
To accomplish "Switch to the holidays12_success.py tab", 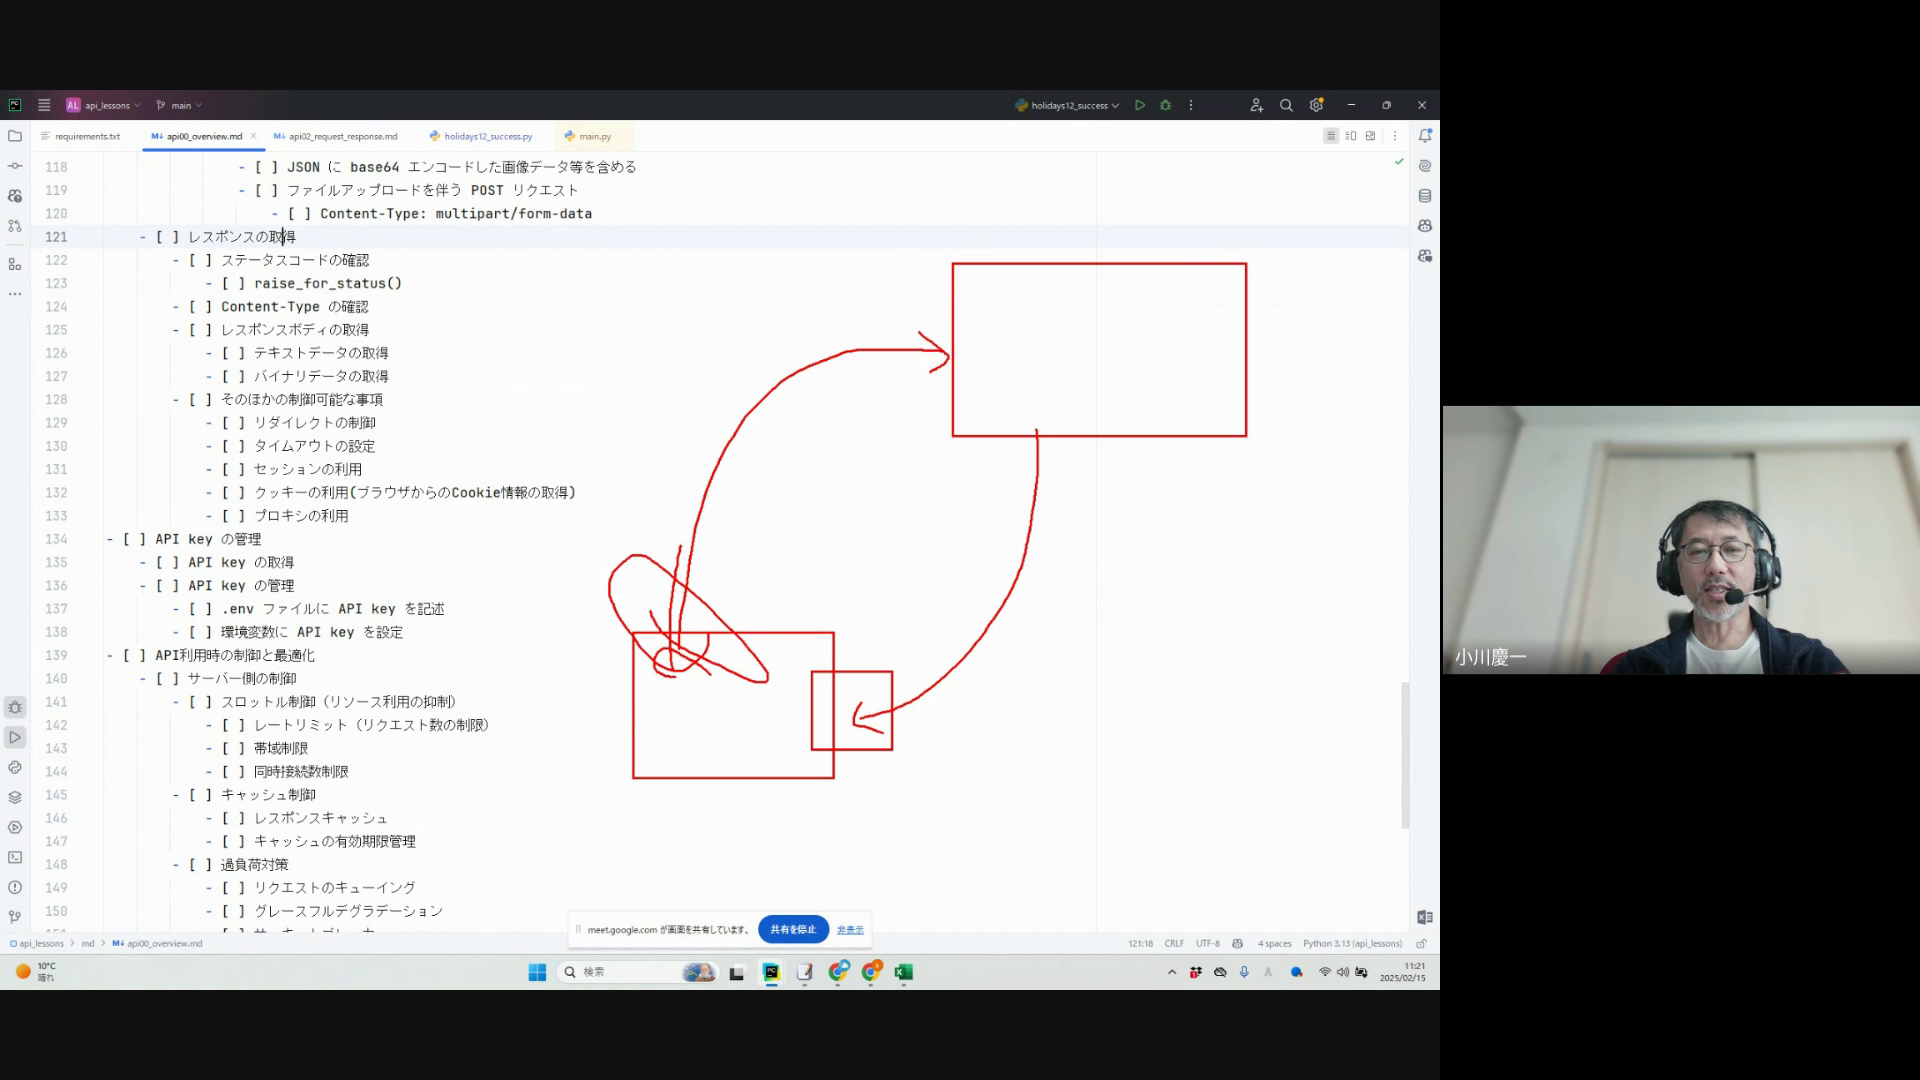I will click(x=487, y=136).
